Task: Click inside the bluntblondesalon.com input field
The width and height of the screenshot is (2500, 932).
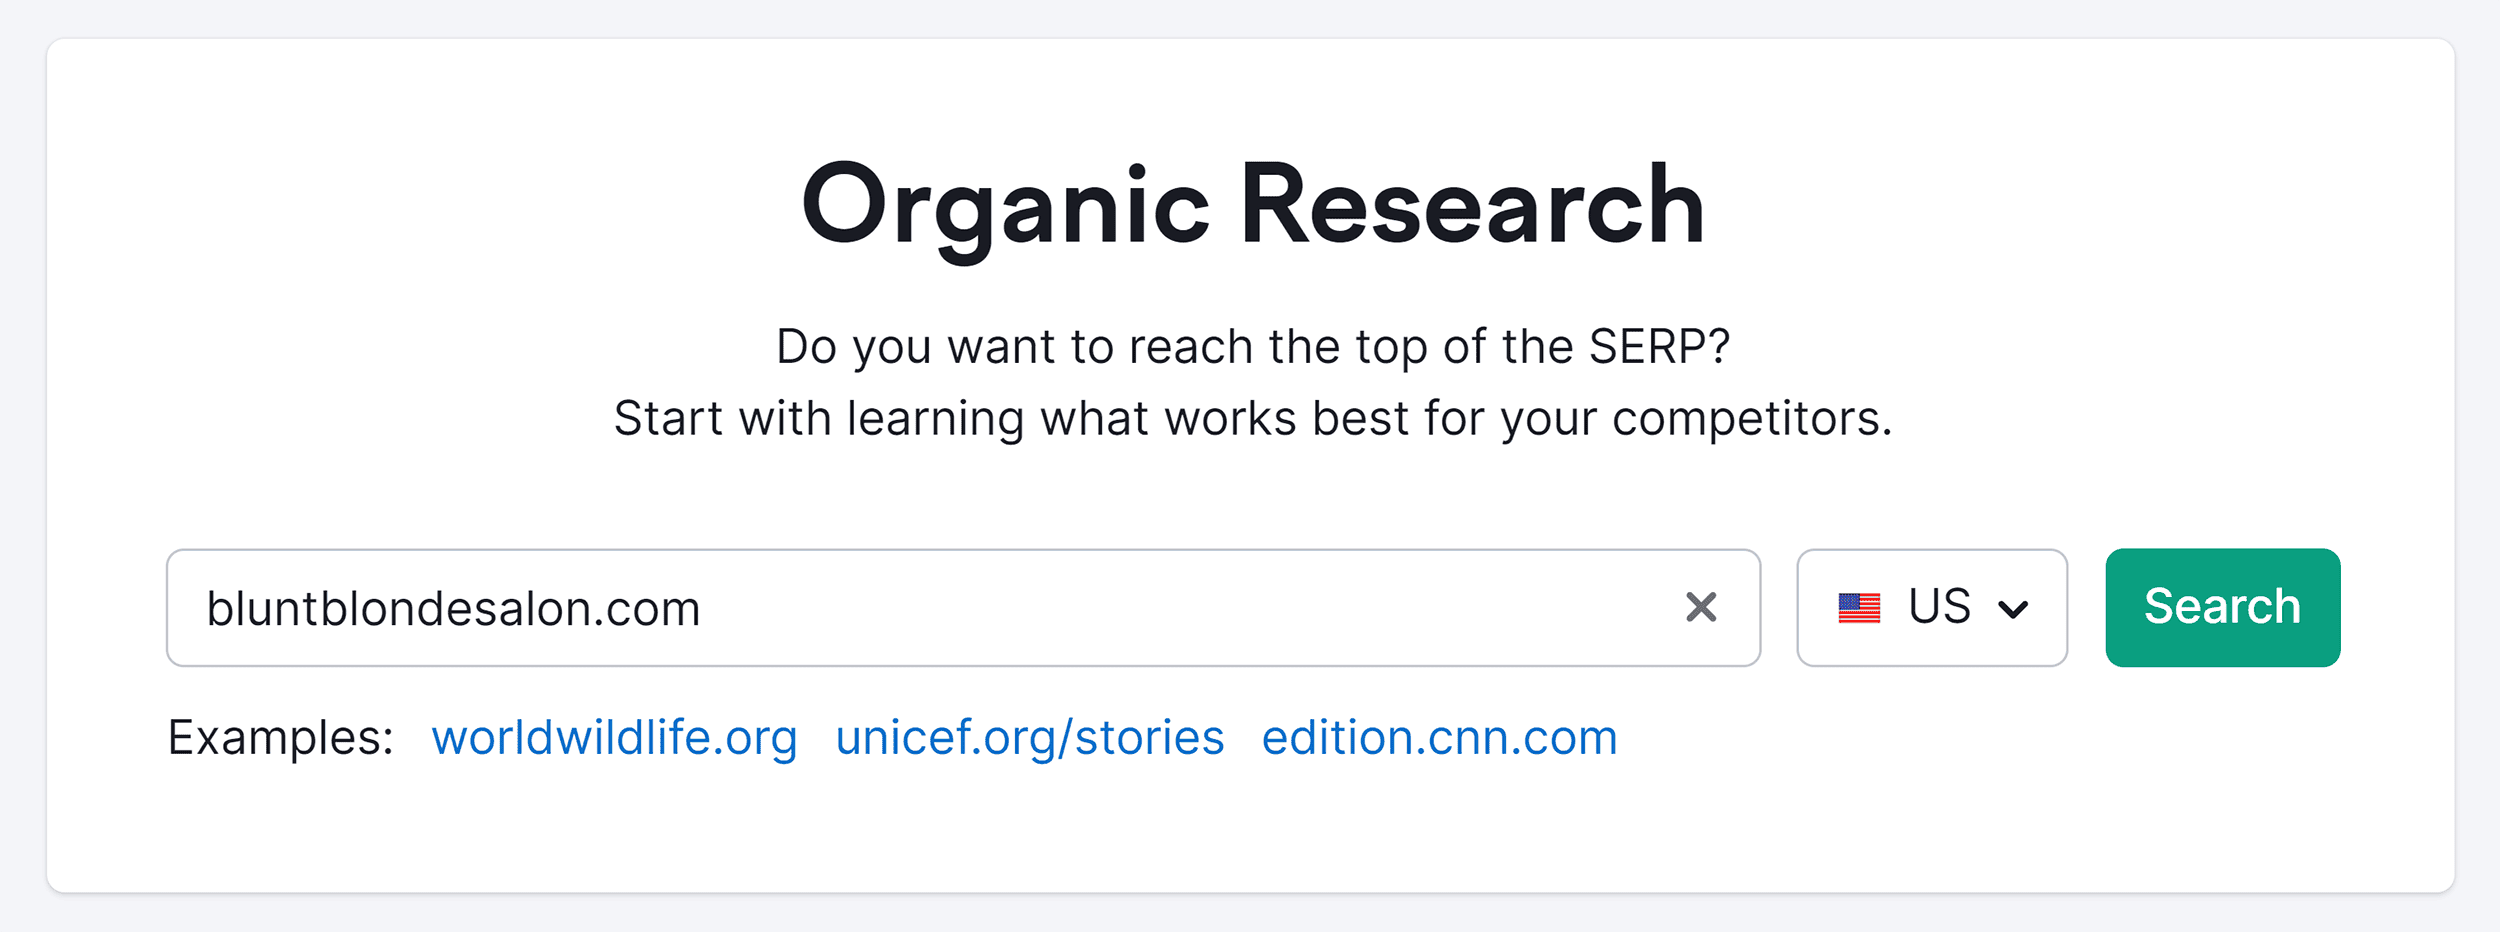Action: pos(800,607)
